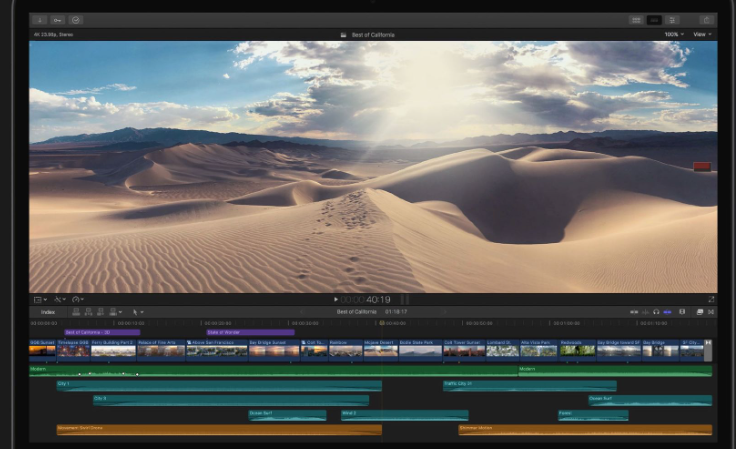Select the Redwoods clip
Screen dimensions: 736x449
pyautogui.click(x=577, y=350)
